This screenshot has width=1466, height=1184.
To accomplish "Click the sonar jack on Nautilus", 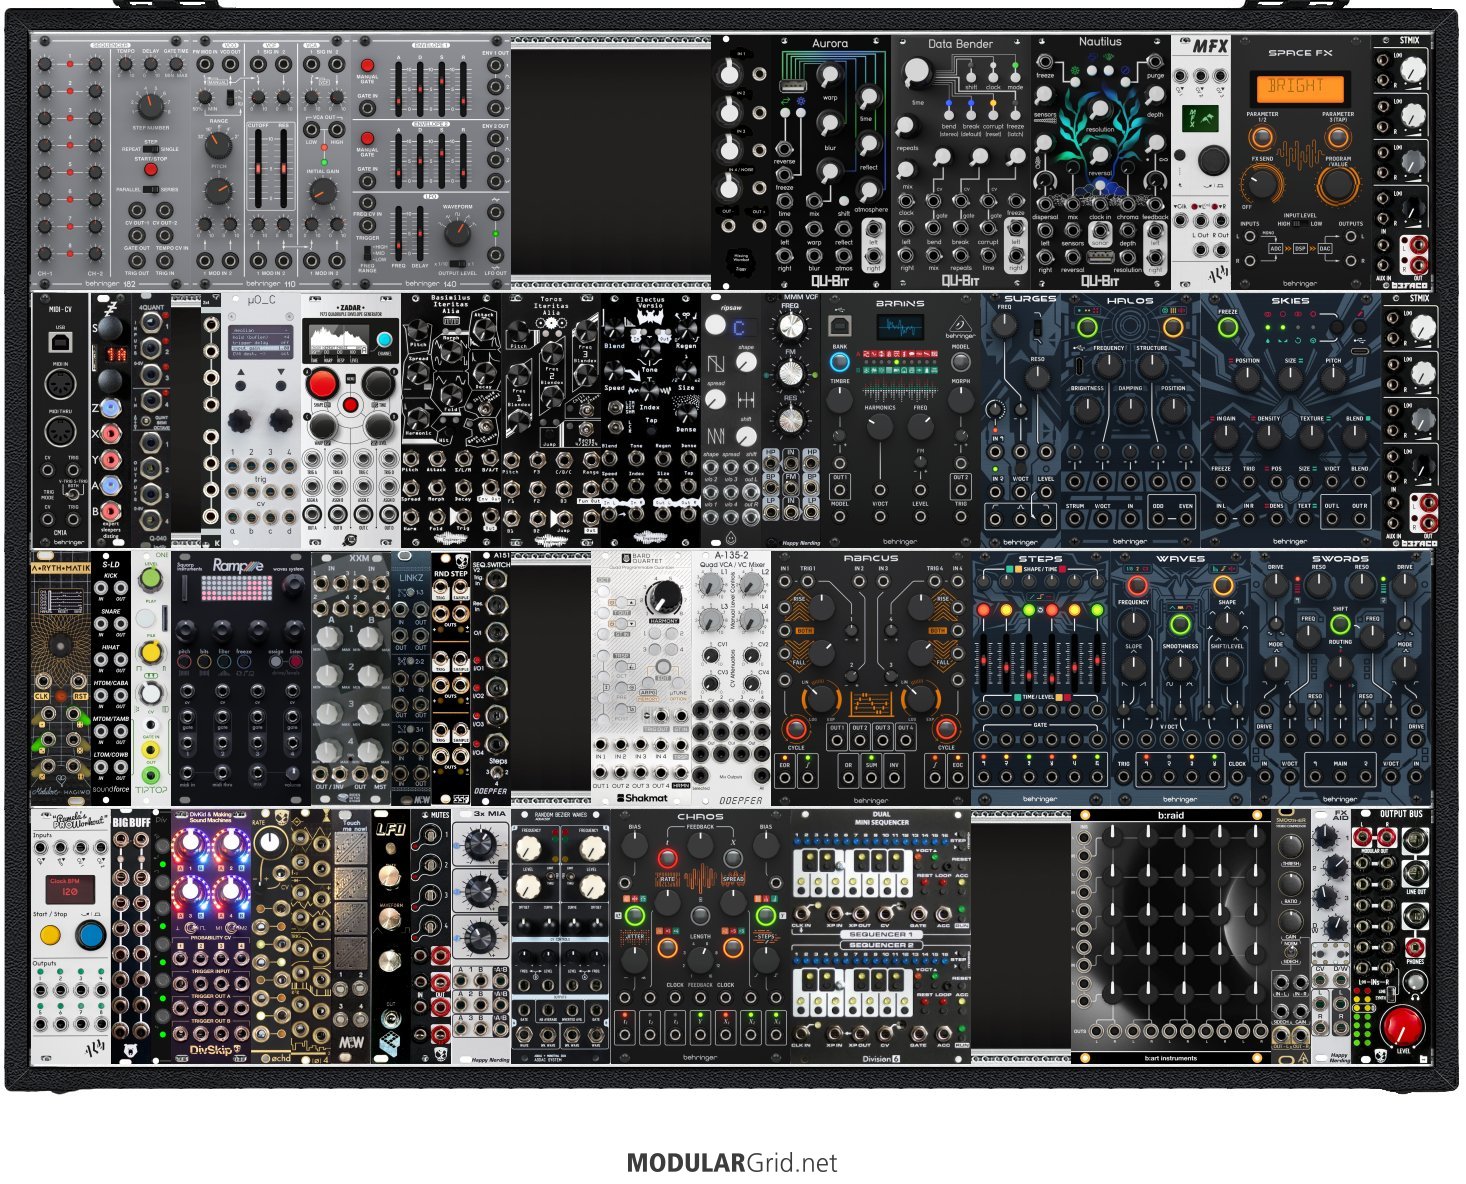I will [x=1100, y=233].
